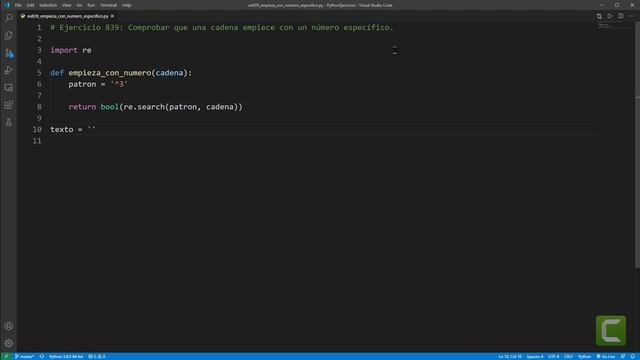Click the 'empieza_con_numero' function name
The image size is (640, 360).
click(110, 73)
